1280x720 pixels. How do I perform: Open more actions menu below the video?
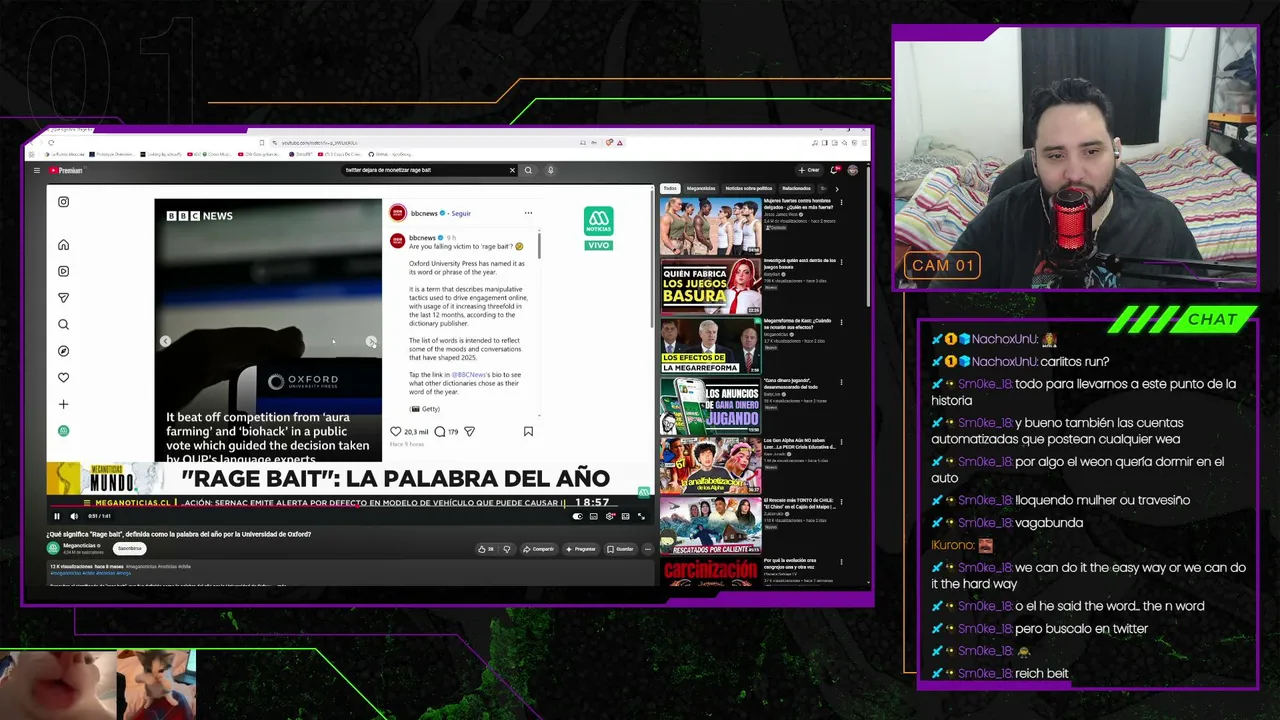point(647,549)
